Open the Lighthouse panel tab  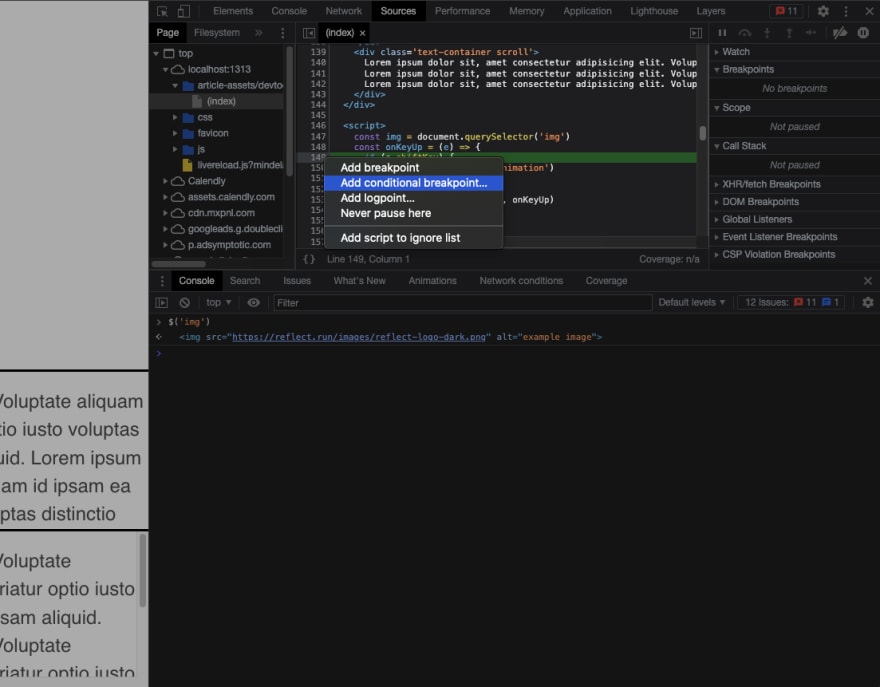click(x=654, y=11)
